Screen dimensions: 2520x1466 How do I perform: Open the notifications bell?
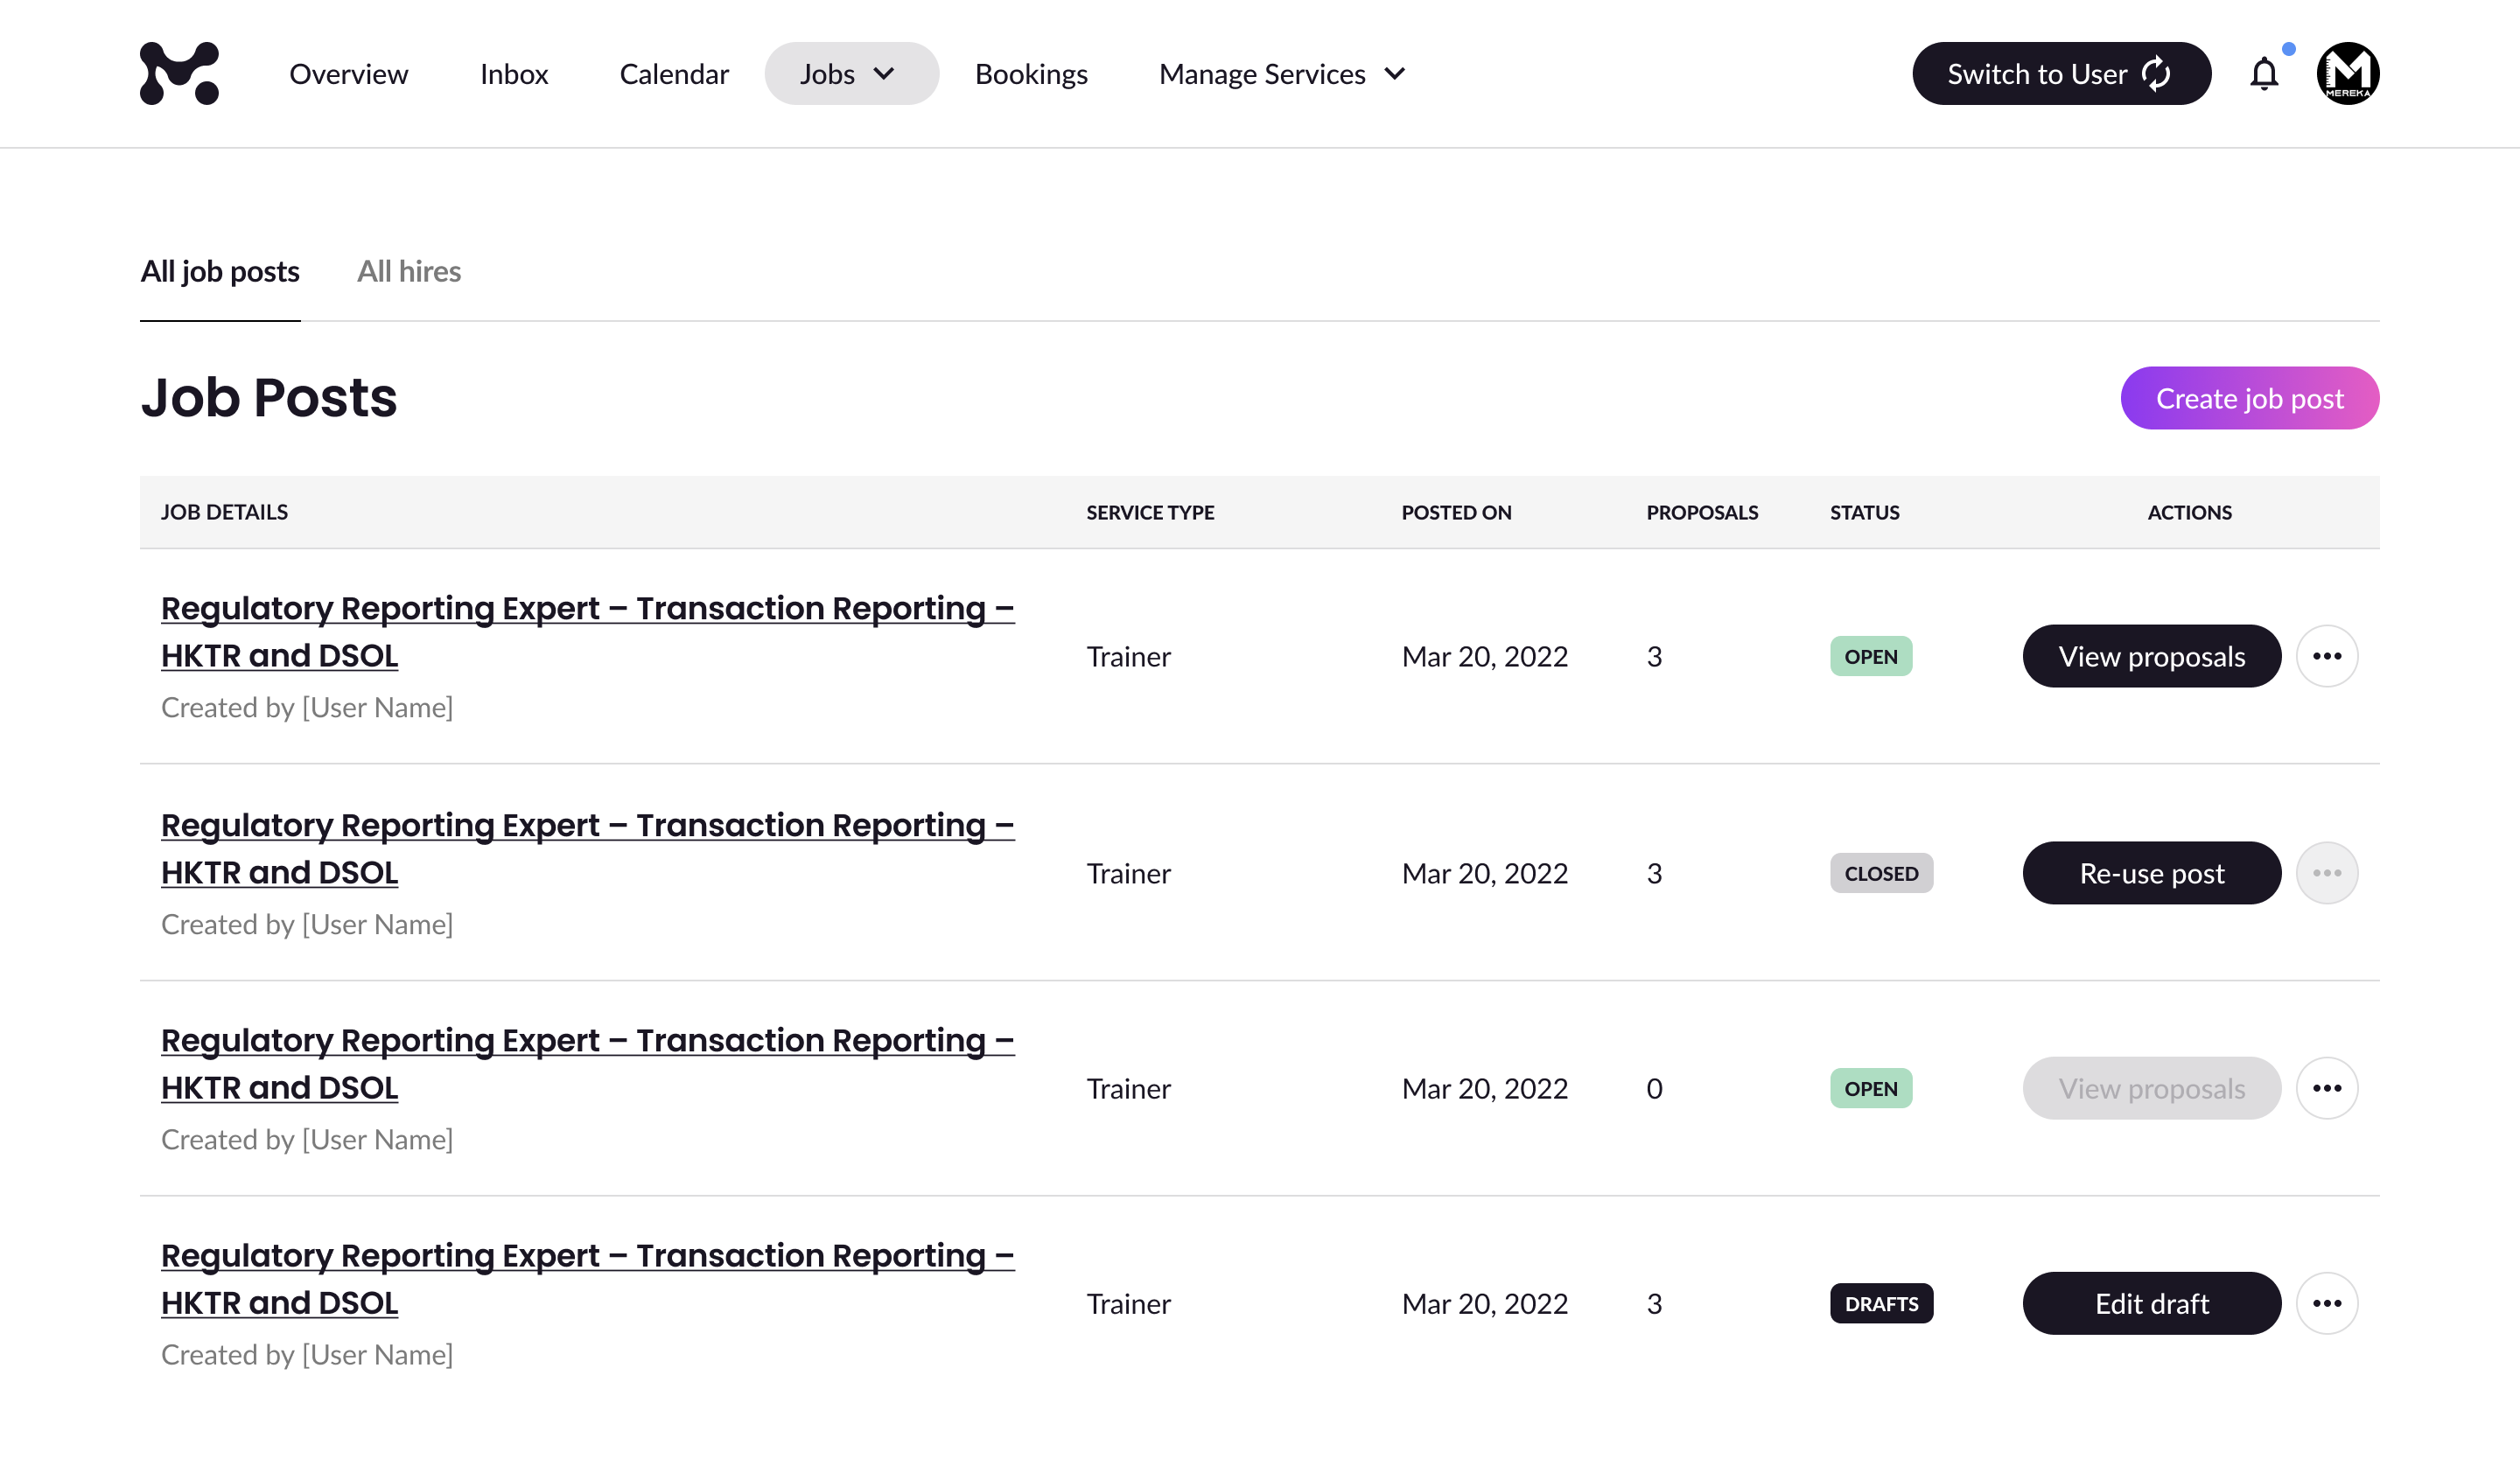[2264, 74]
